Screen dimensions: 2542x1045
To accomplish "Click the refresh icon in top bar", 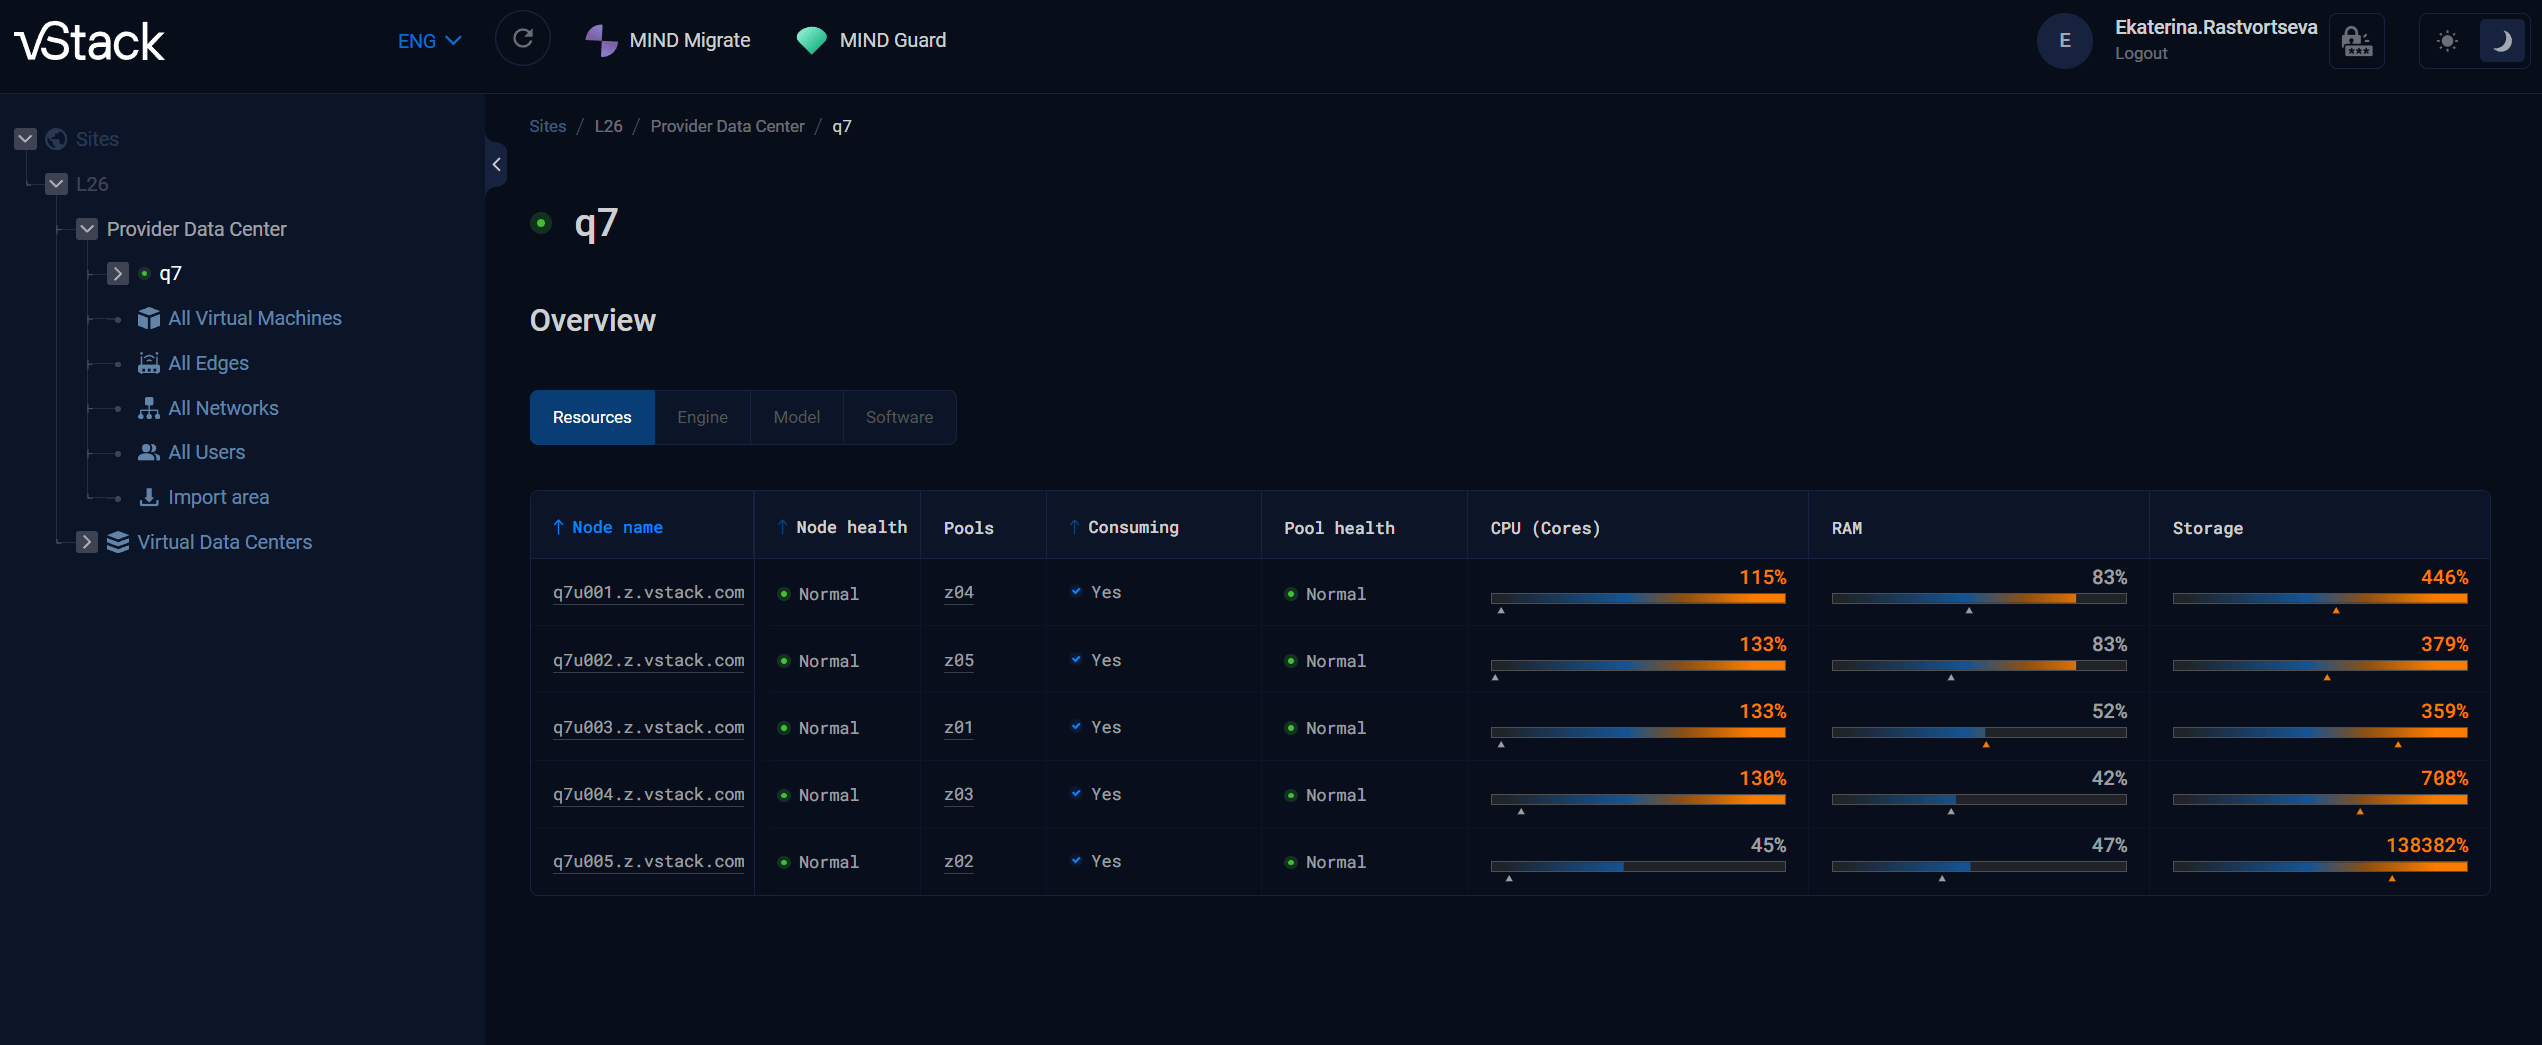I will point(522,39).
